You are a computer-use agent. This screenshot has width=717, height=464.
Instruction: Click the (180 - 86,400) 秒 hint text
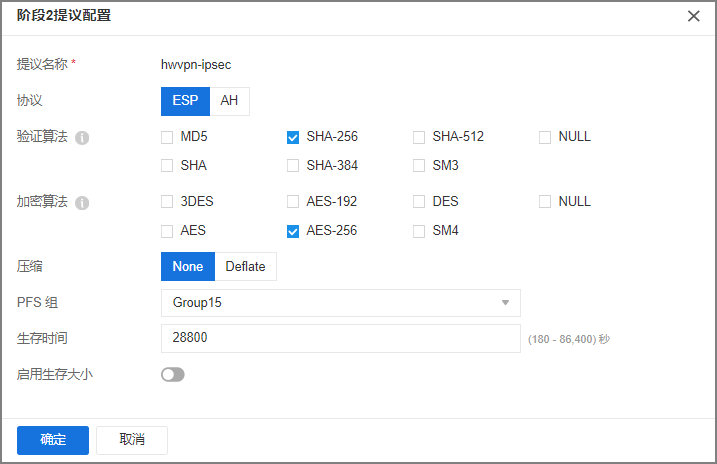pyautogui.click(x=569, y=339)
